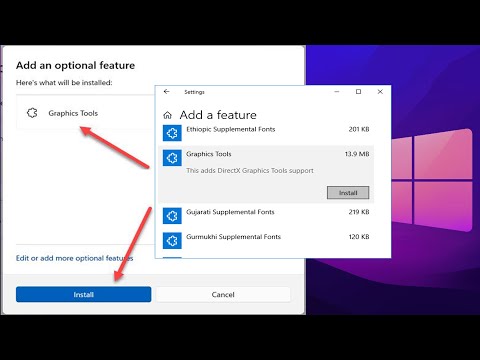Click the 219 KB size value
Screen dimensions: 480x360
tap(359, 212)
